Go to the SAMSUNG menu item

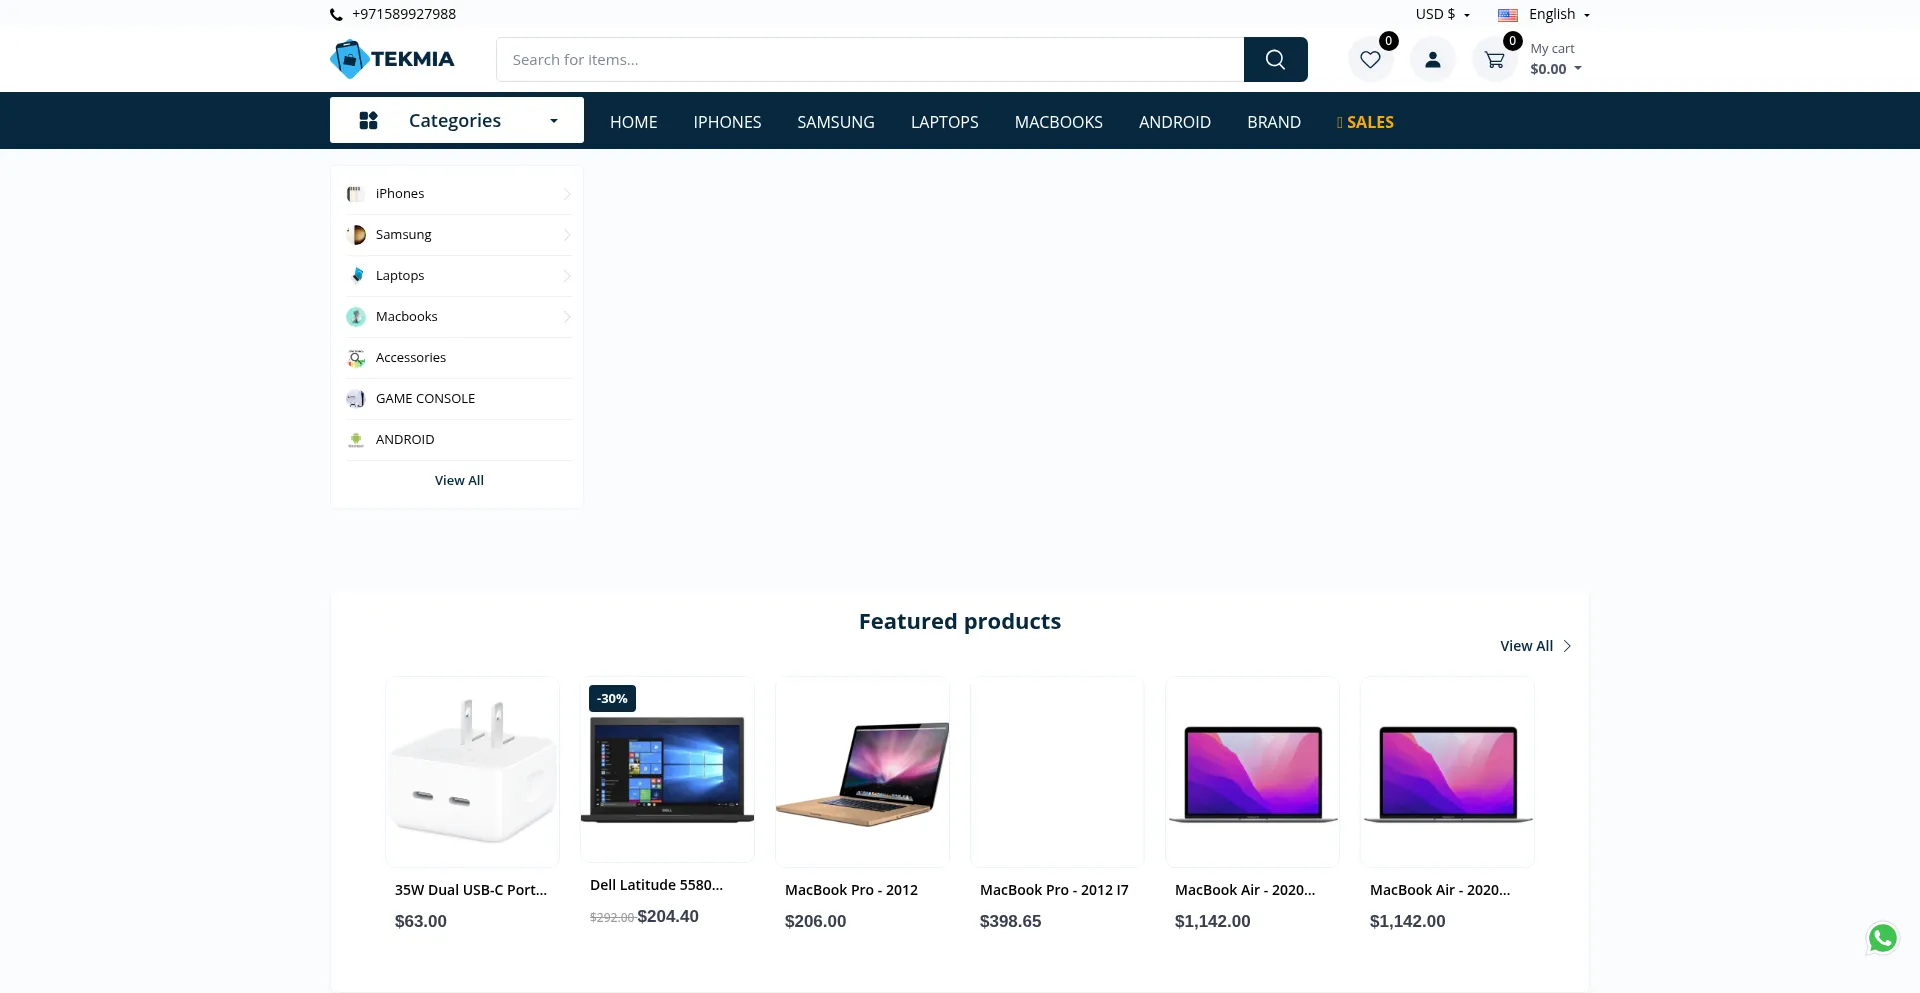(836, 122)
